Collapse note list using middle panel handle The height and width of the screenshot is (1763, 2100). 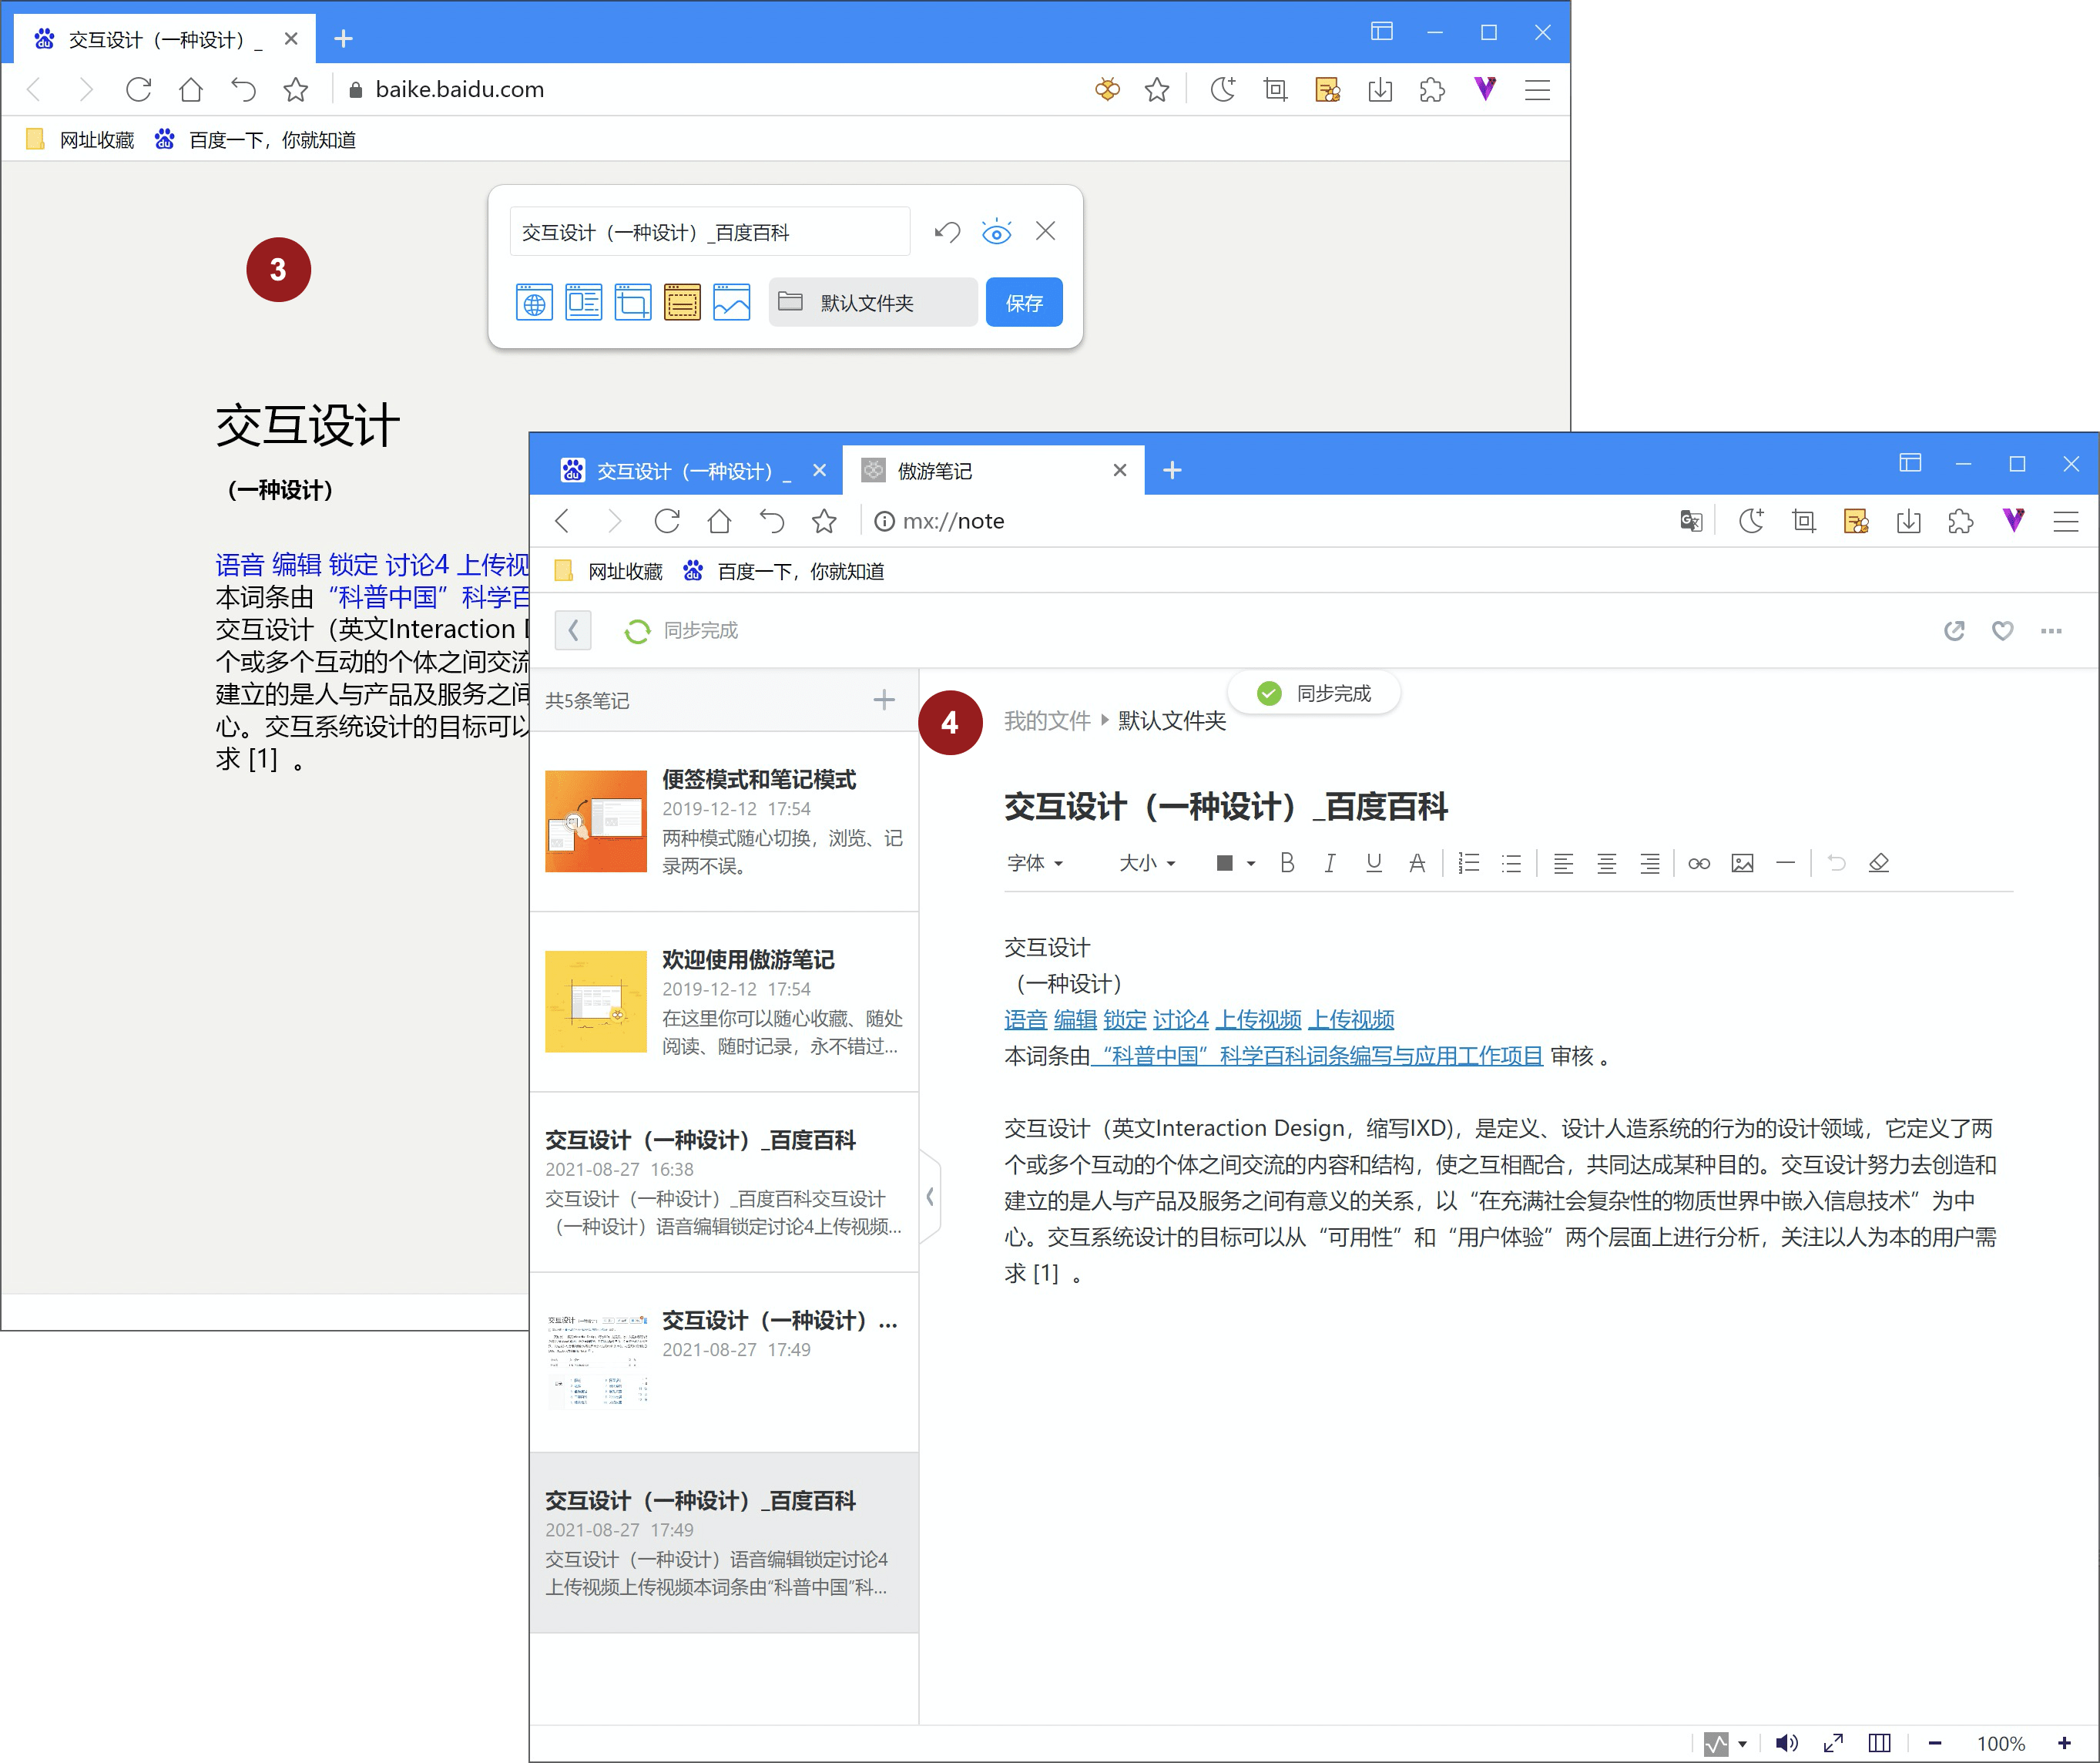930,1196
